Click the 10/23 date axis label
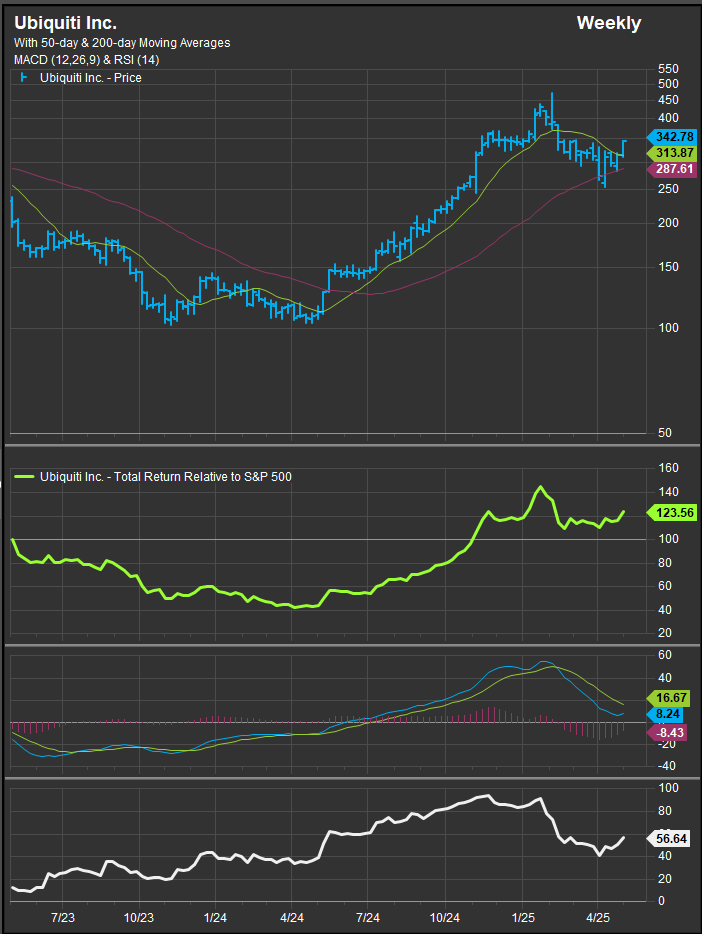The width and height of the screenshot is (702, 934). (139, 918)
